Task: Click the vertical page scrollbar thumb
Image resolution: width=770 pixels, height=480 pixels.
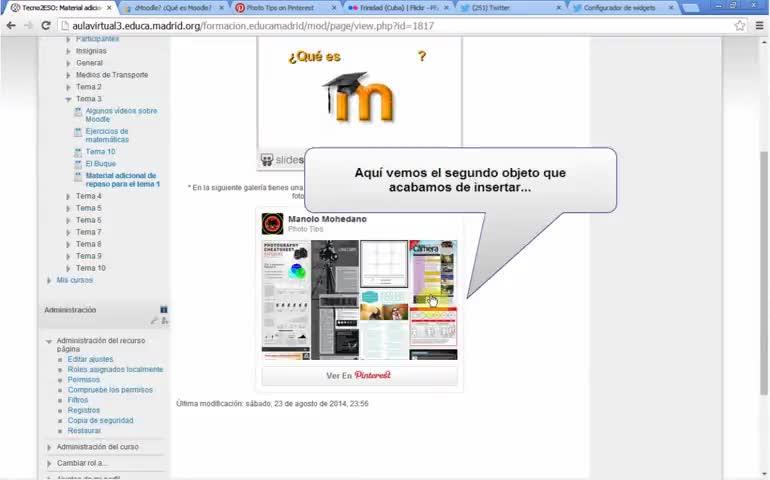Action: (x=764, y=273)
